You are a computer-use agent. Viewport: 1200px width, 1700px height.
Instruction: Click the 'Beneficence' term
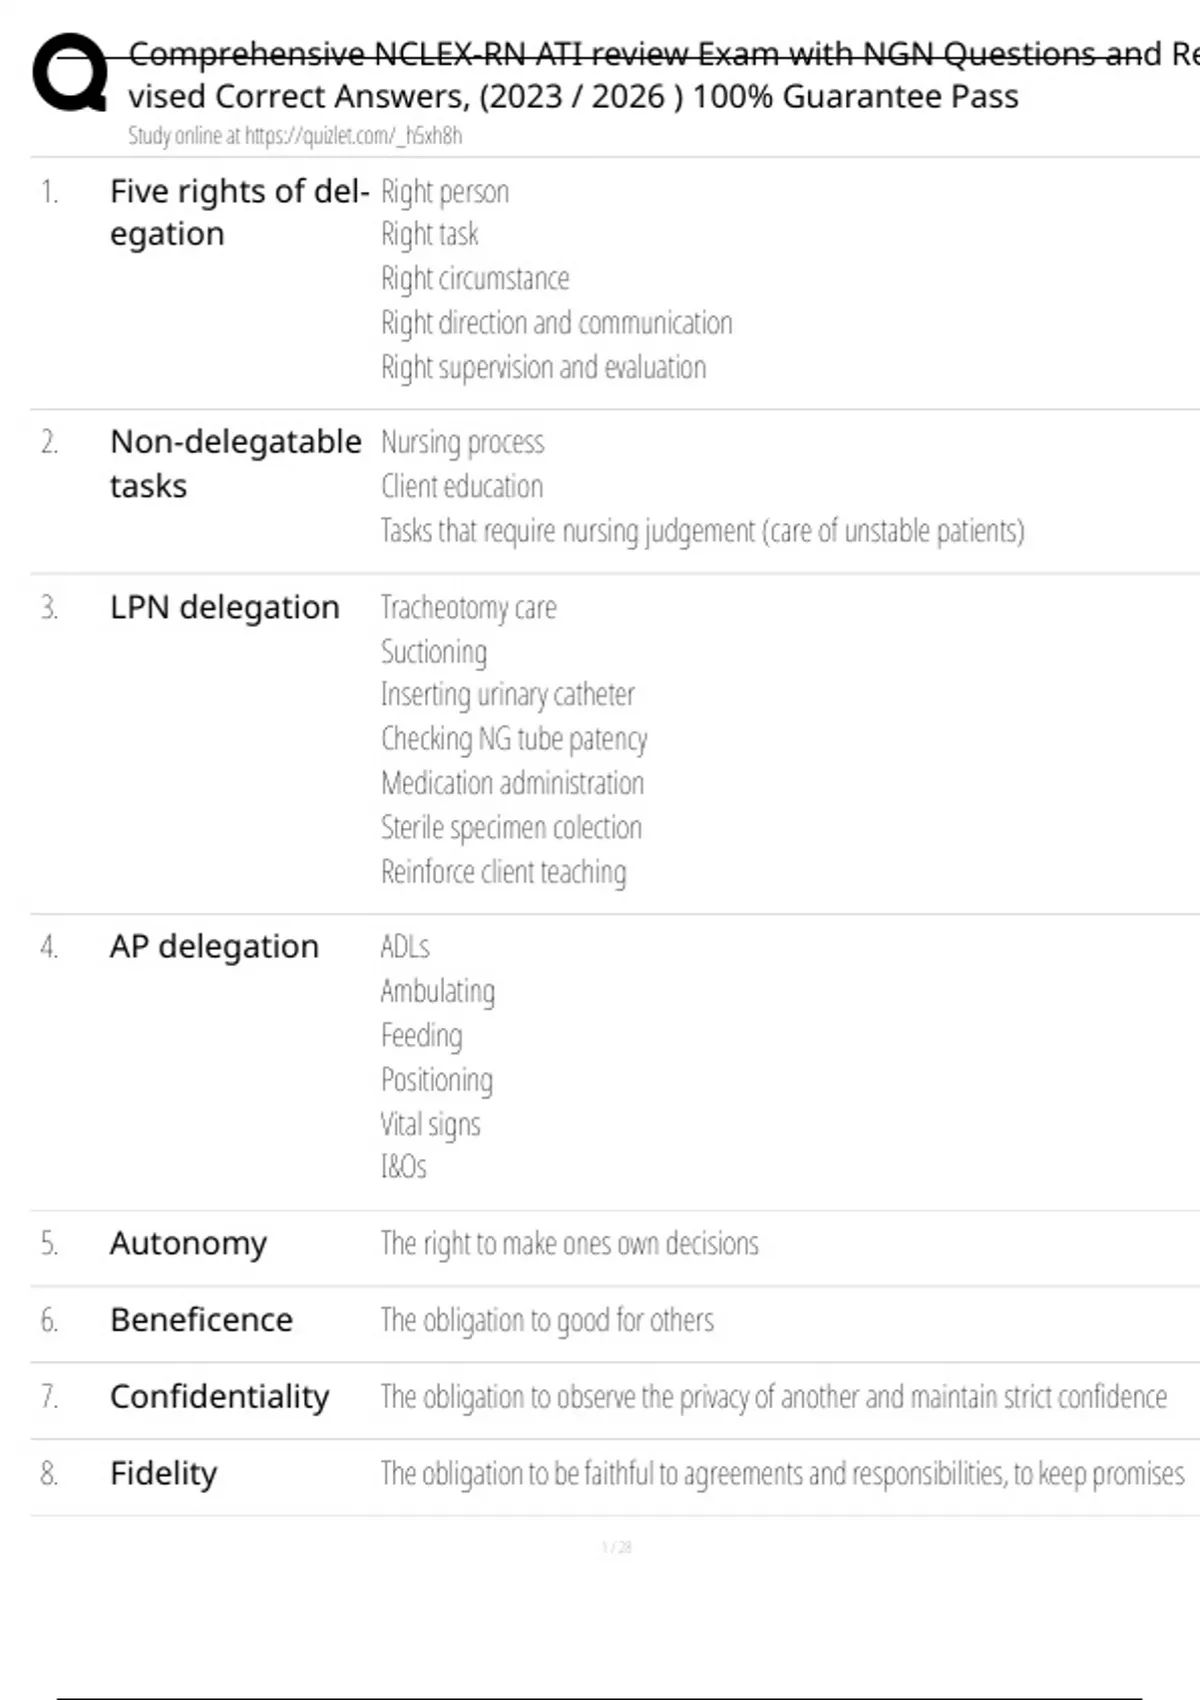click(x=201, y=1320)
